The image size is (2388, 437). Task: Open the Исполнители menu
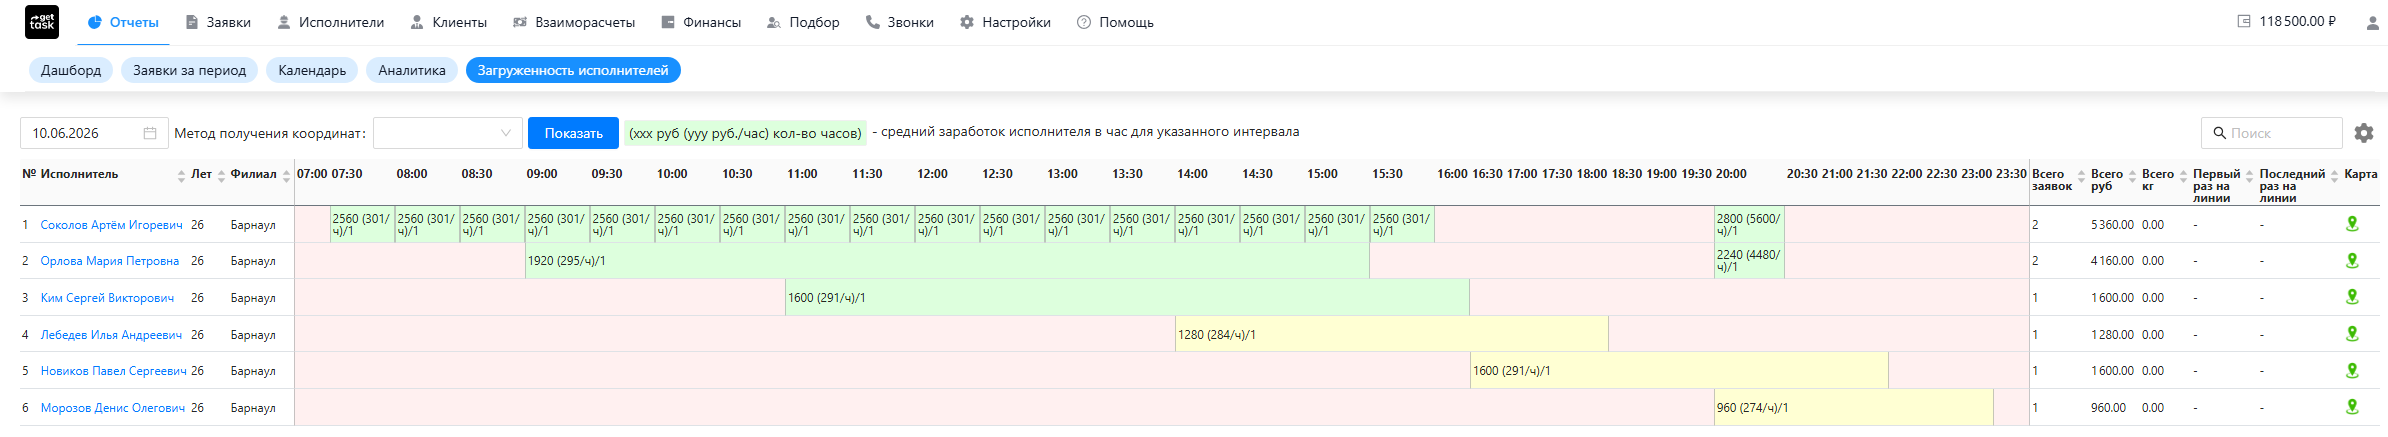330,22
